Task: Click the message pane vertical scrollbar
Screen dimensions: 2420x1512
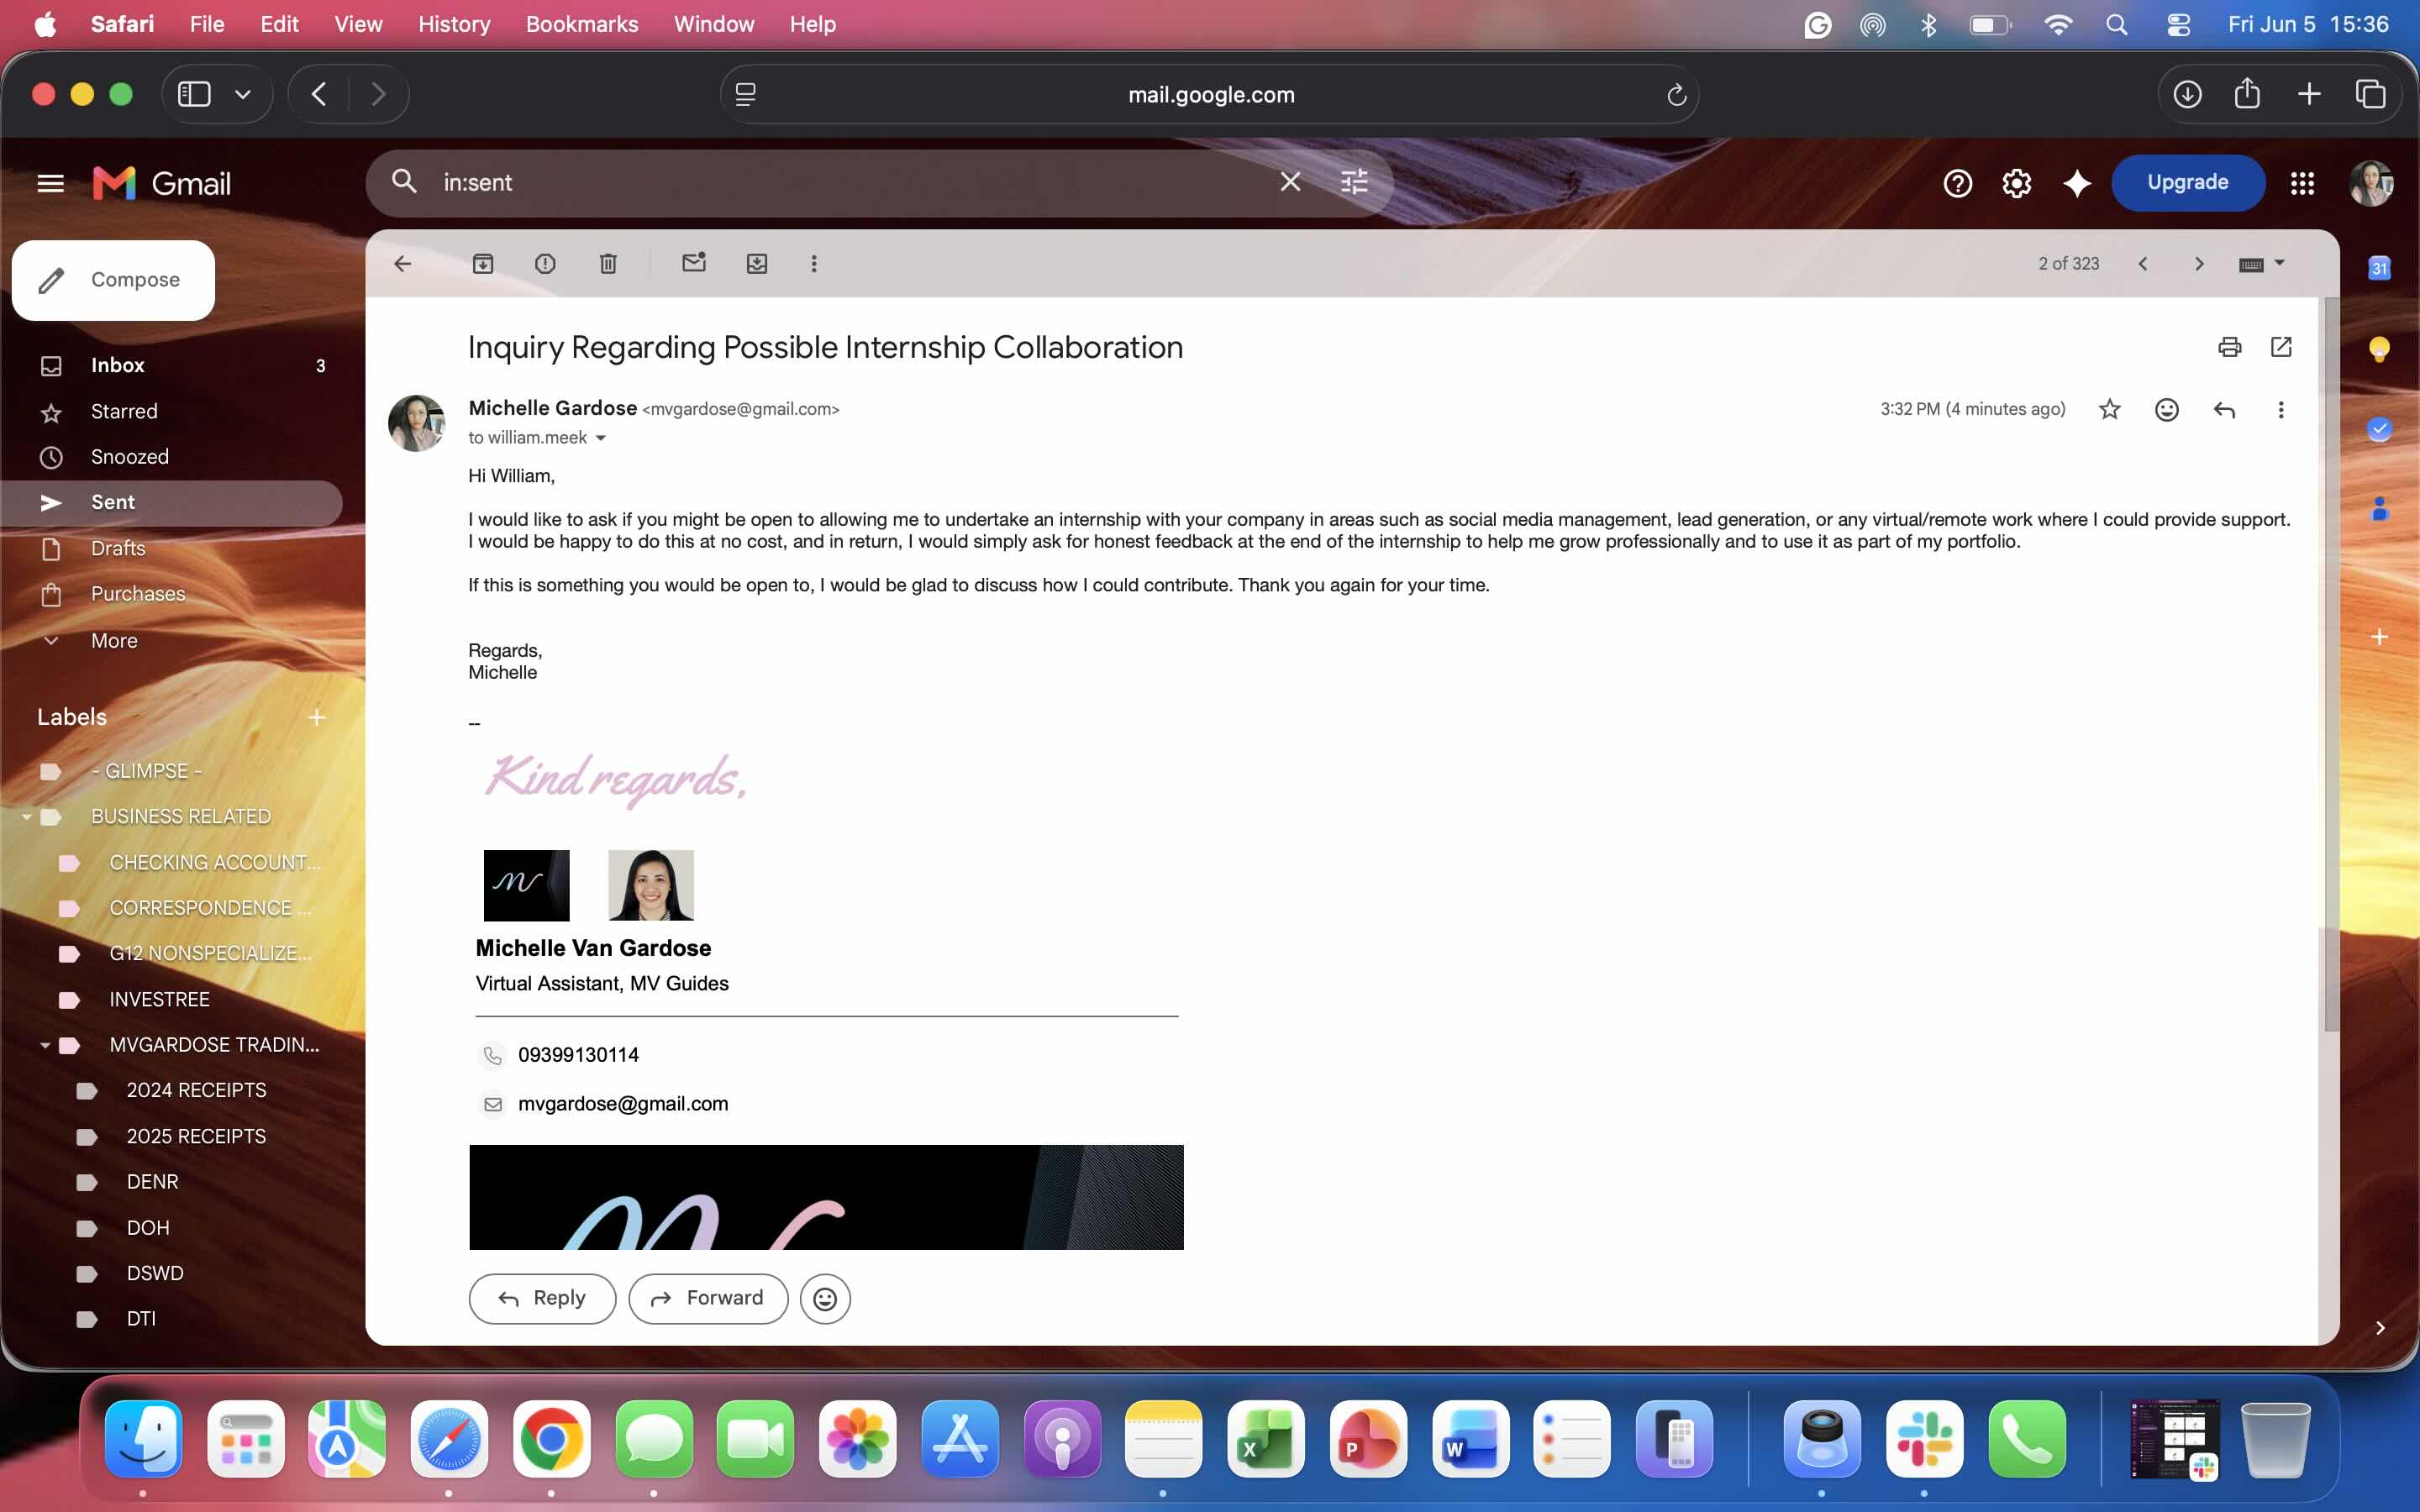Action: tap(2331, 665)
